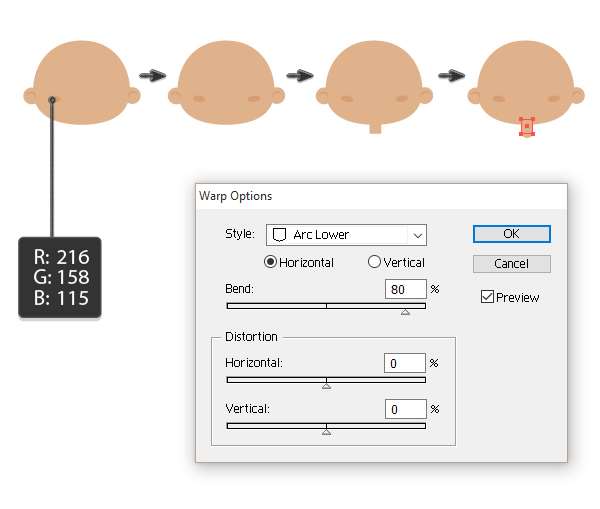Click the selected chin shape with red bounding box
The width and height of the screenshot is (600, 509).
pos(527,126)
